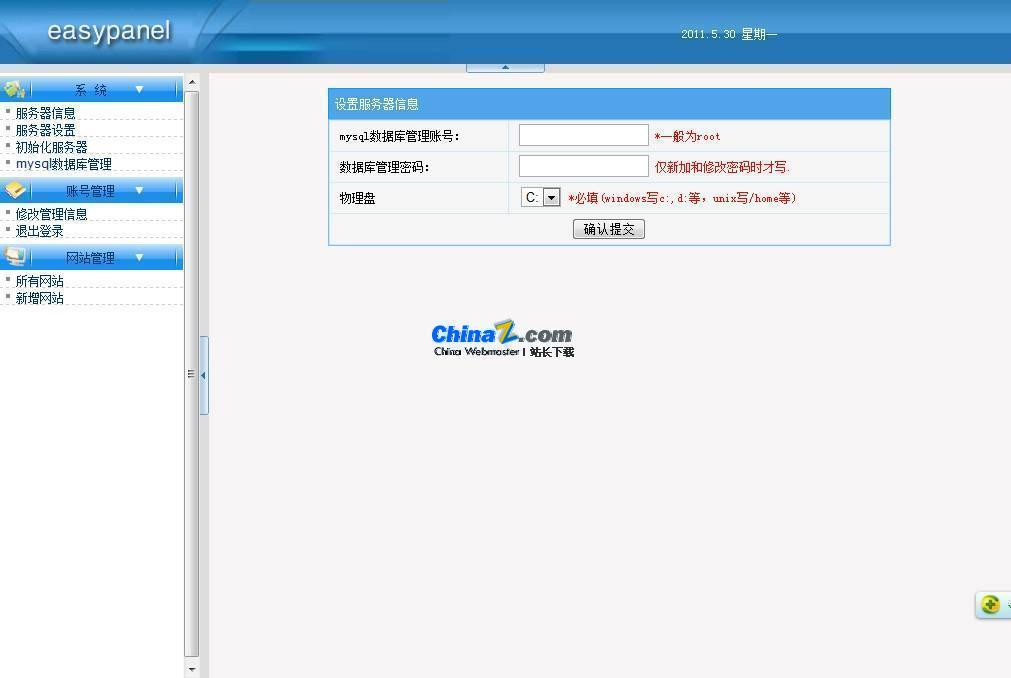Image resolution: width=1011 pixels, height=678 pixels.
Task: Click the sidebar scrollbar down arrow
Action: [191, 670]
